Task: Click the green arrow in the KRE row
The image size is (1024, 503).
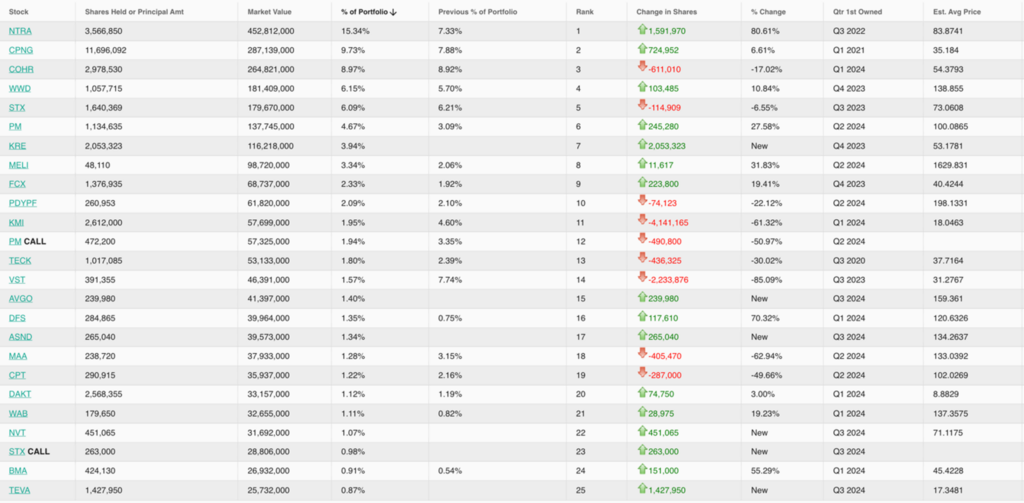Action: point(643,144)
